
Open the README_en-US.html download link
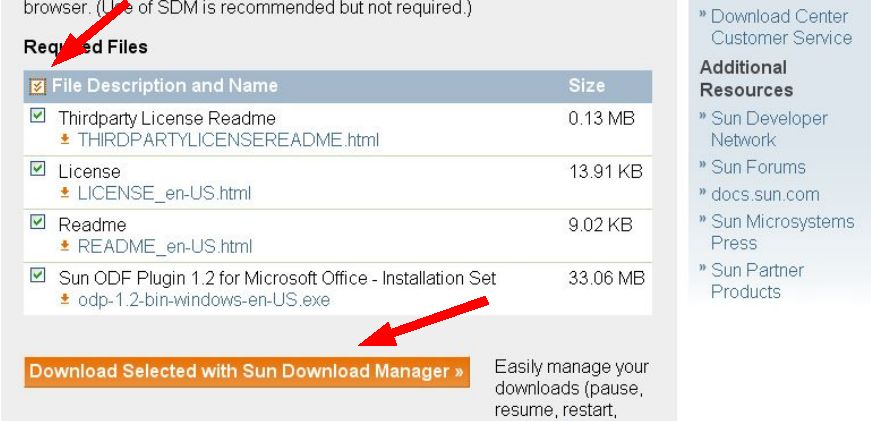pyautogui.click(x=165, y=247)
